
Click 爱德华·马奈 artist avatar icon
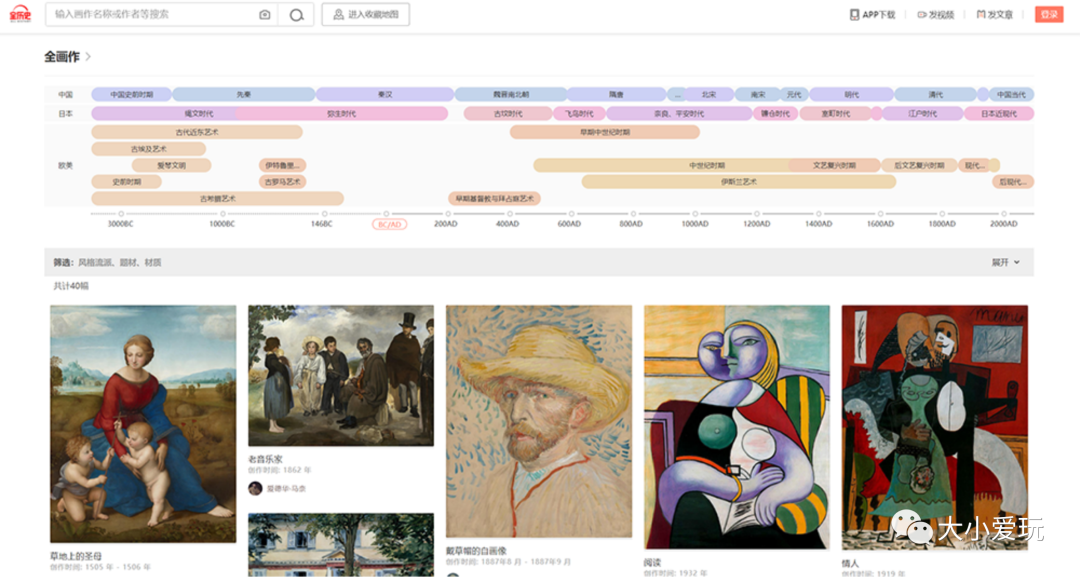tap(255, 488)
